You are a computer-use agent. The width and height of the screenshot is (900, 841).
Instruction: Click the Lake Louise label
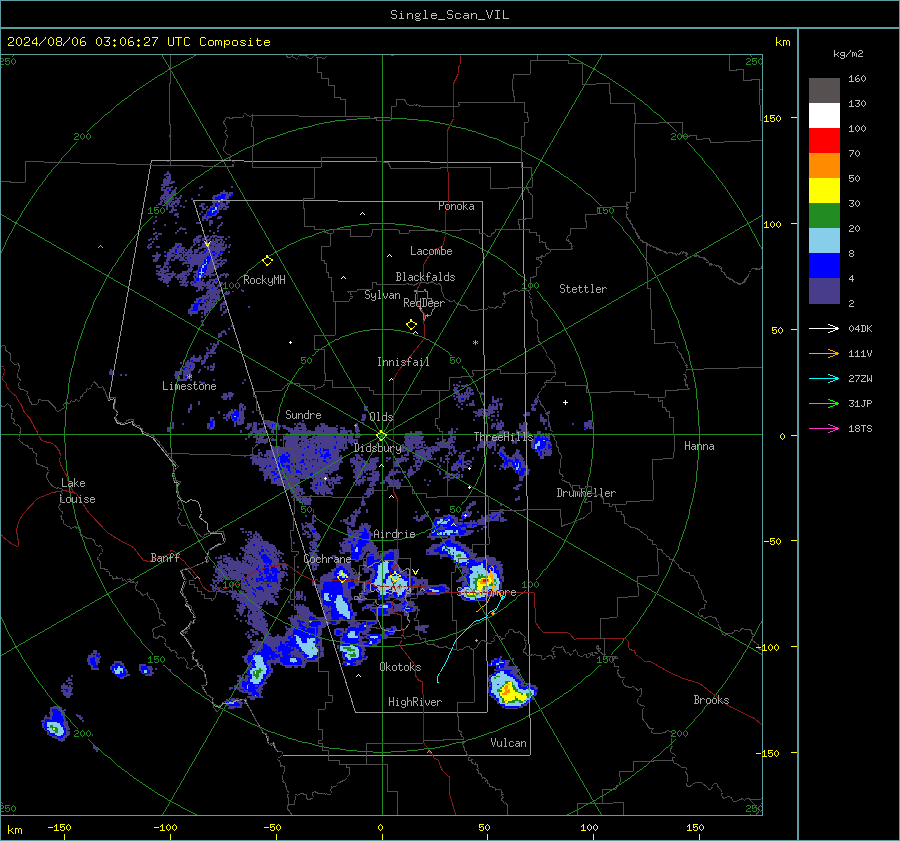(77, 491)
